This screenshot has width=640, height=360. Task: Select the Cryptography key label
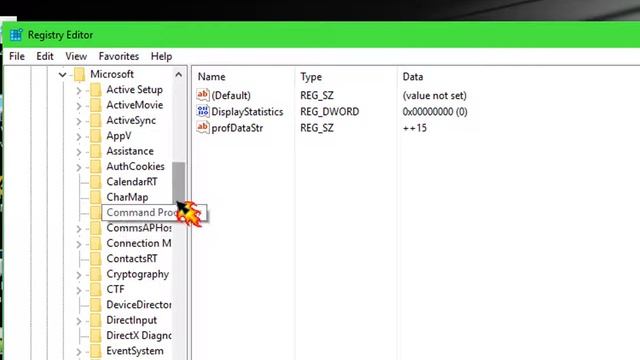[x=138, y=274]
